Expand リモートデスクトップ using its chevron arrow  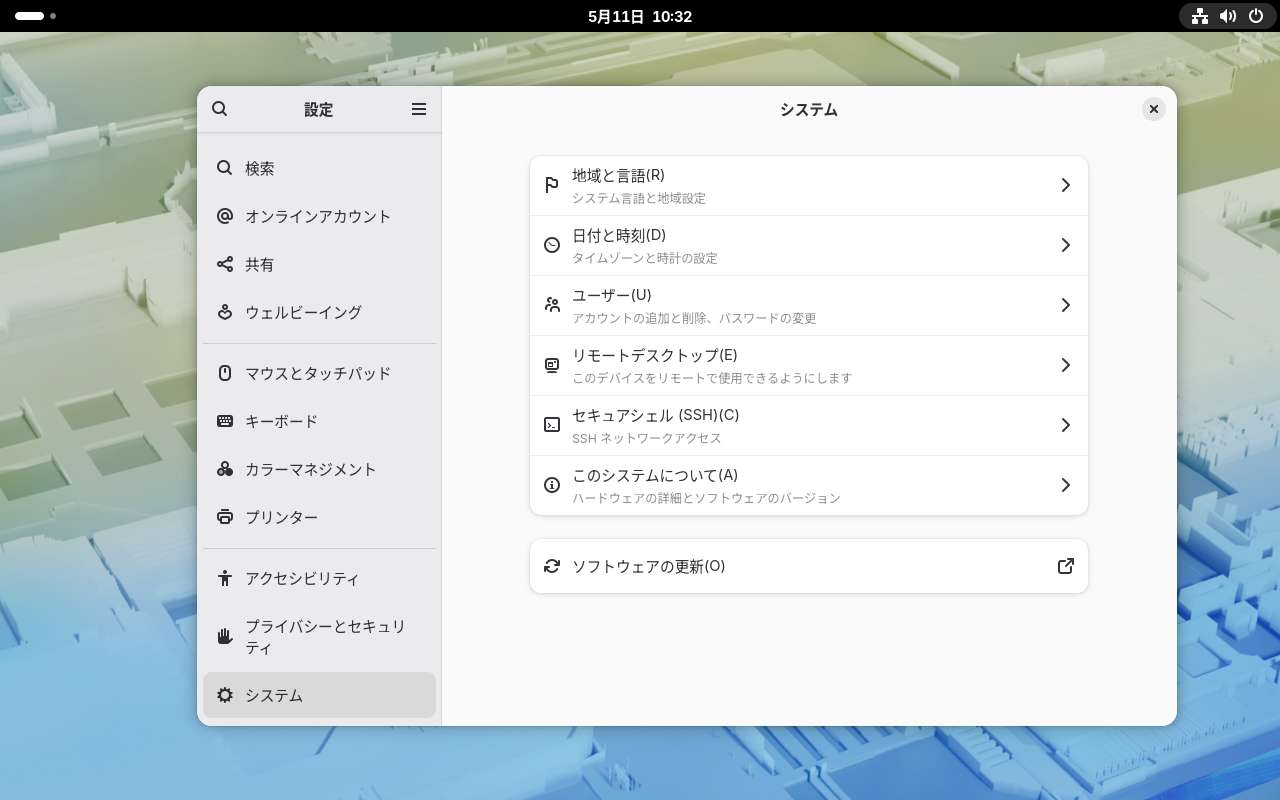click(x=1066, y=365)
